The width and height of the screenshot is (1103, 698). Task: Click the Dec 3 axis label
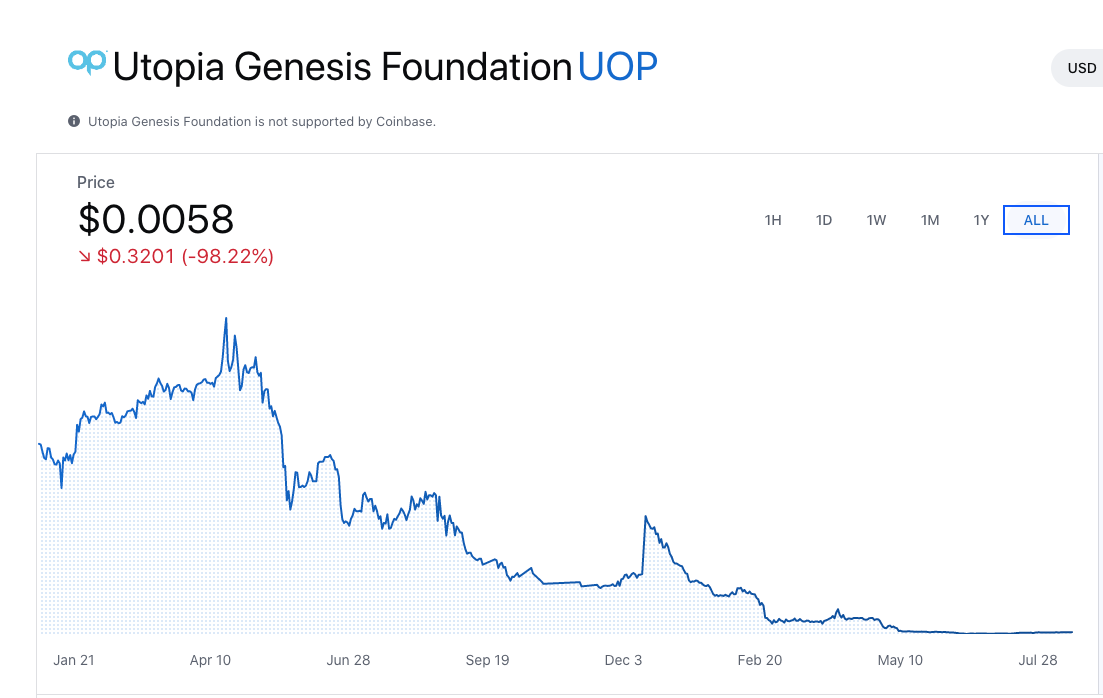623,660
